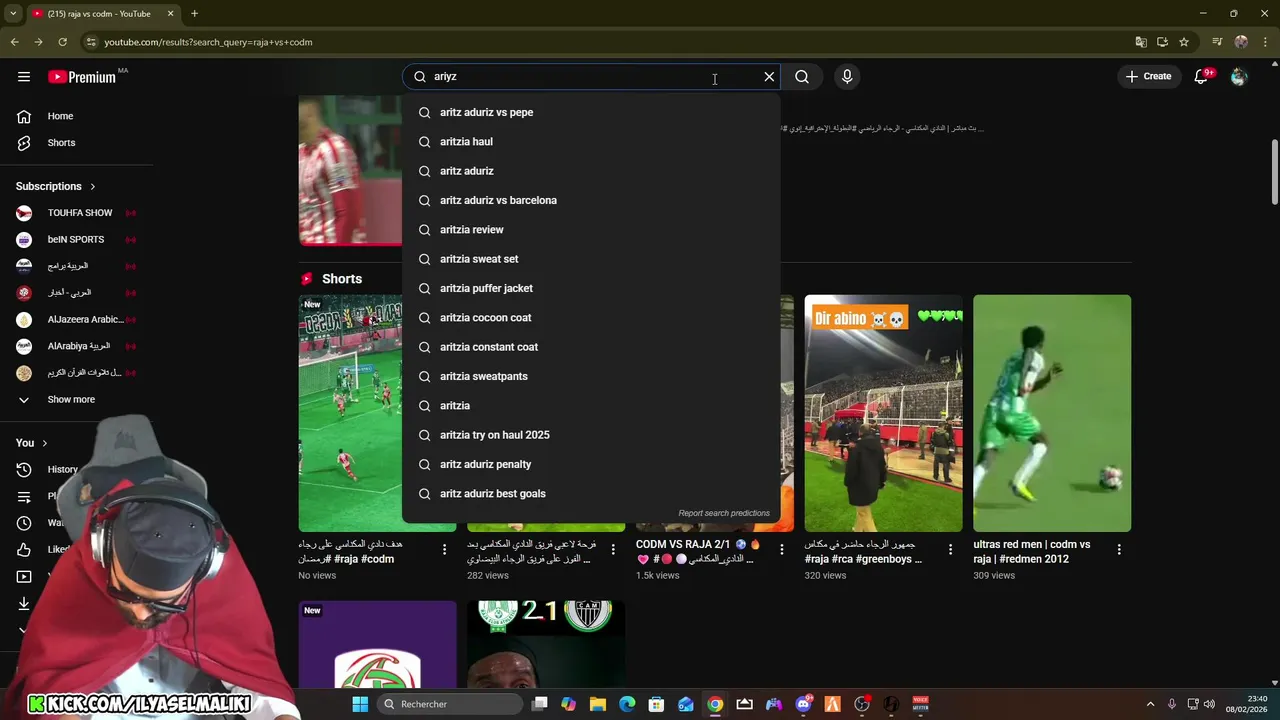This screenshot has width=1280, height=720.
Task: Pick 'aritzia try on haul 2025' suggestion
Action: 591,435
